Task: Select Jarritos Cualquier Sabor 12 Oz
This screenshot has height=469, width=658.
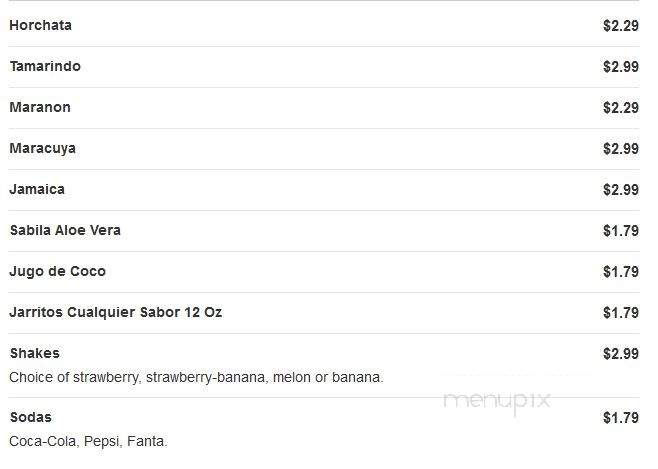Action: 116,313
